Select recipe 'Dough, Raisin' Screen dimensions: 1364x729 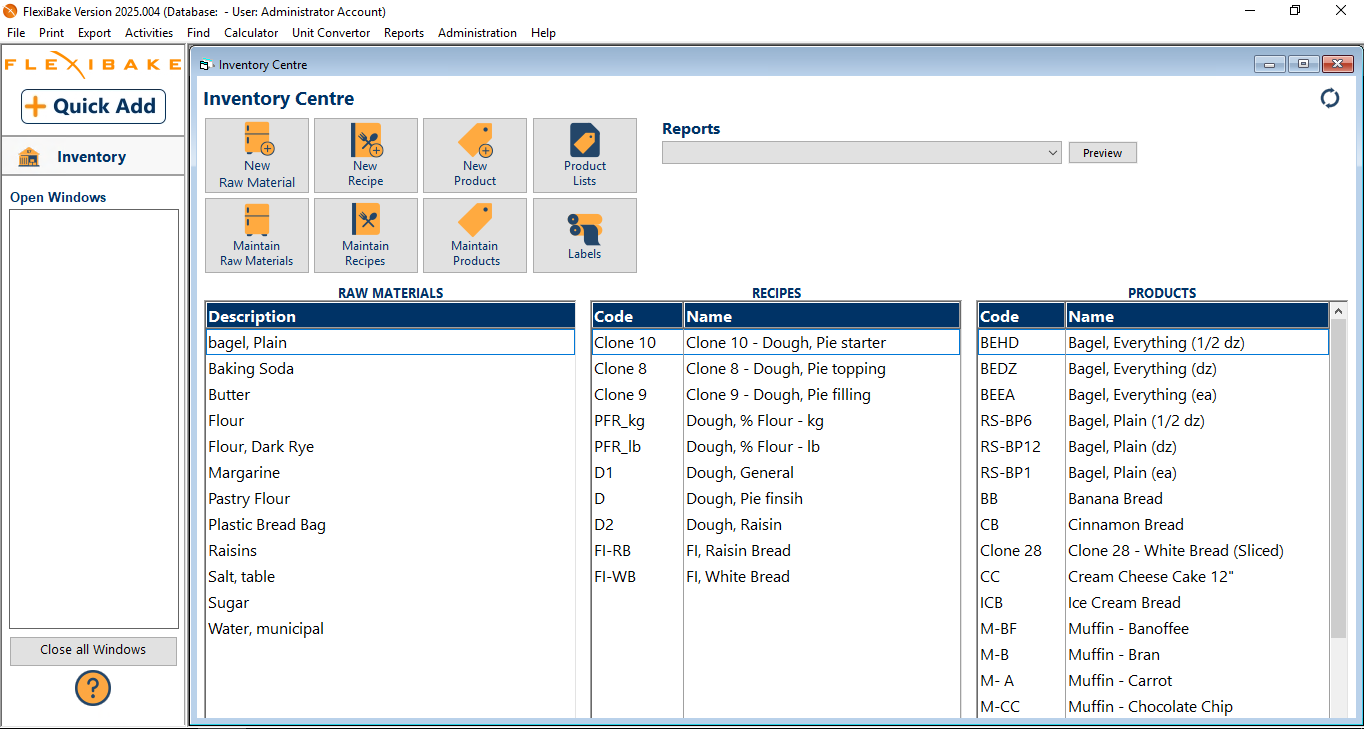pyautogui.click(x=776, y=525)
